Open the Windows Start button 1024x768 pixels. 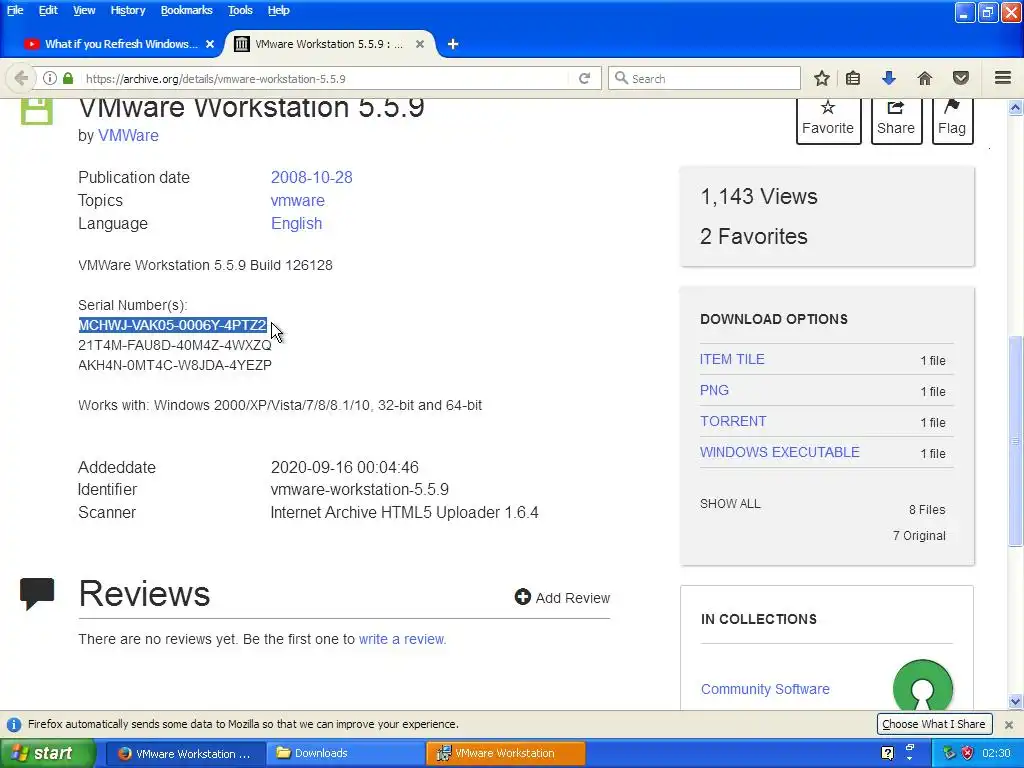47,753
